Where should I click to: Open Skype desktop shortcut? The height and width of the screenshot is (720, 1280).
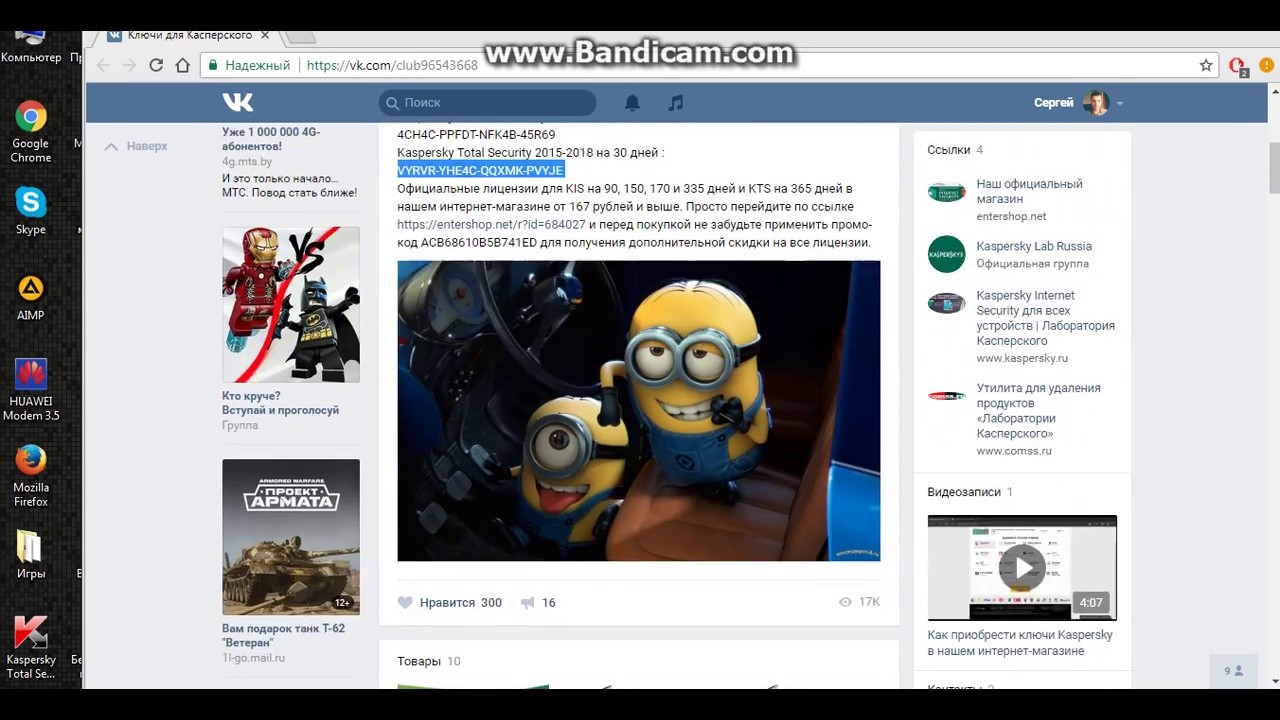[31, 211]
